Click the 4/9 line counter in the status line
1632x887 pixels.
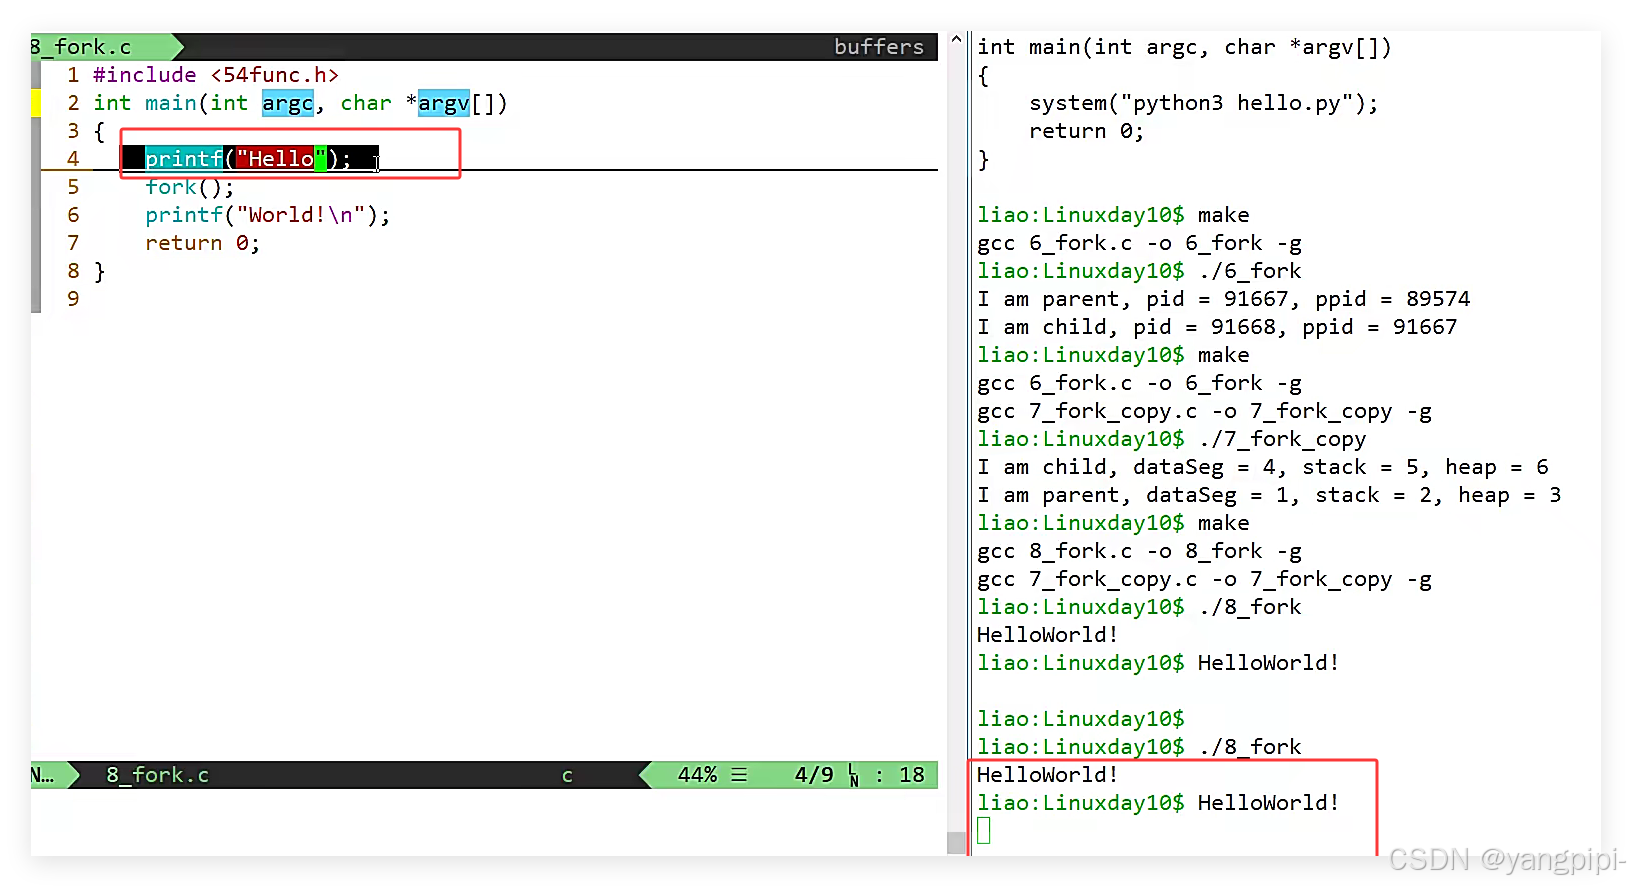click(x=814, y=775)
